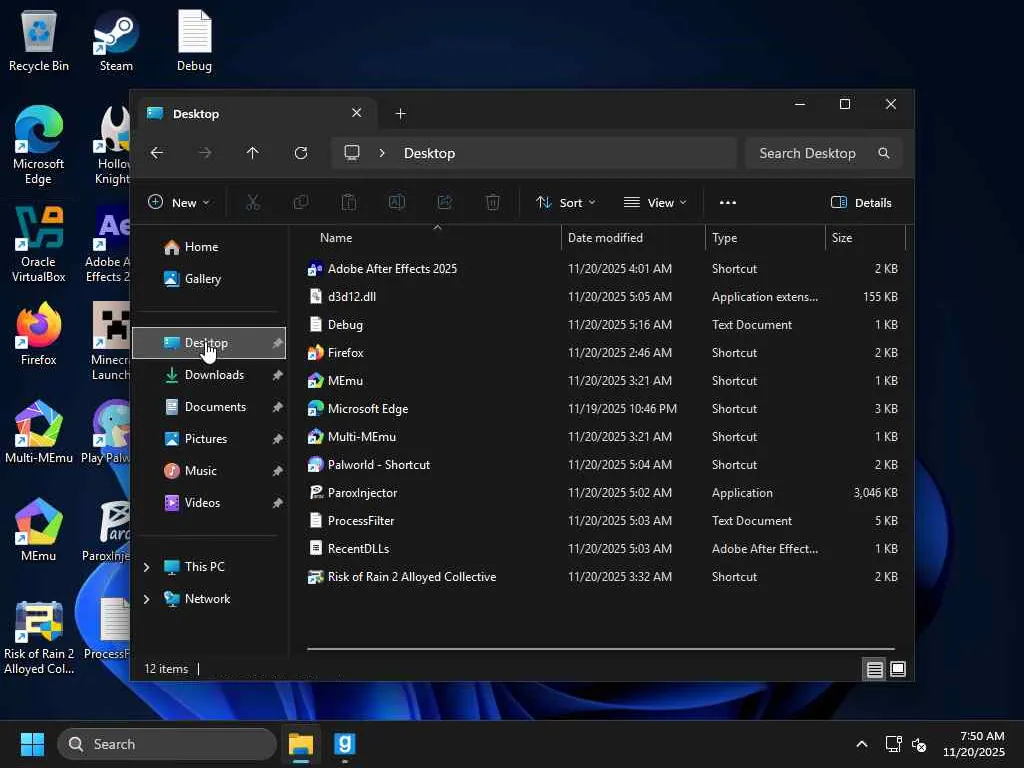Open the Sort dropdown
This screenshot has height=768, width=1024.
565,202
